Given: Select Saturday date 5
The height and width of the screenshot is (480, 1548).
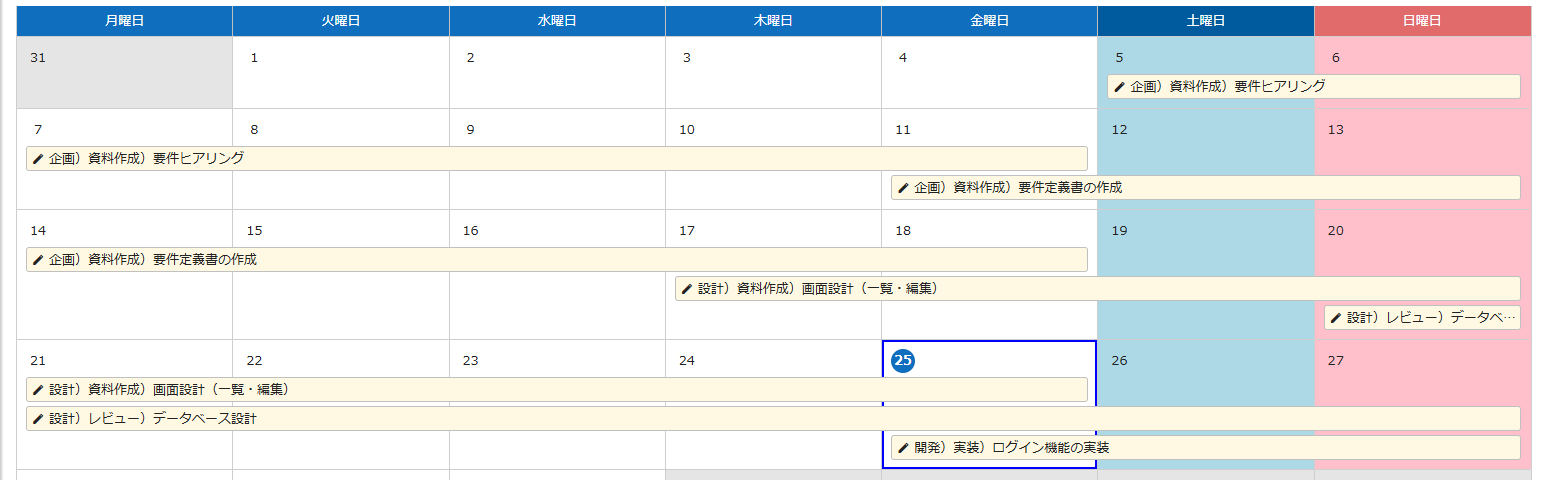Looking at the screenshot, I should [1119, 58].
